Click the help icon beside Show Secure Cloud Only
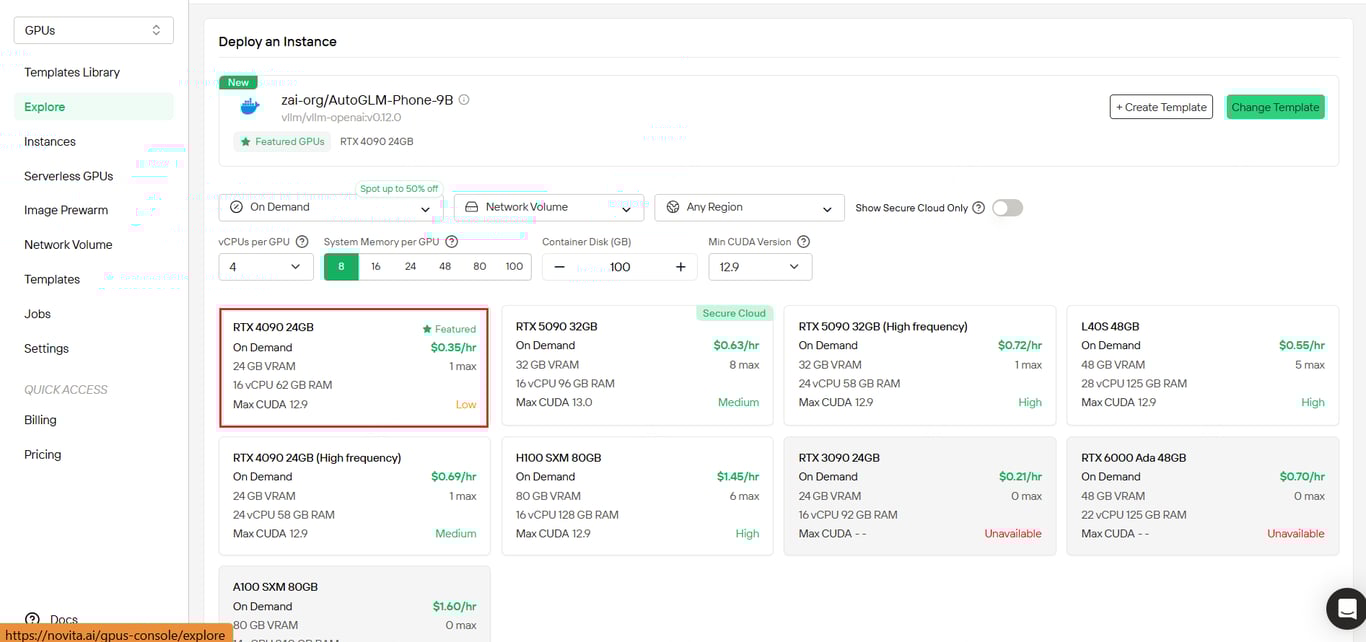Screen dimensions: 1366x642 [x=978, y=208]
